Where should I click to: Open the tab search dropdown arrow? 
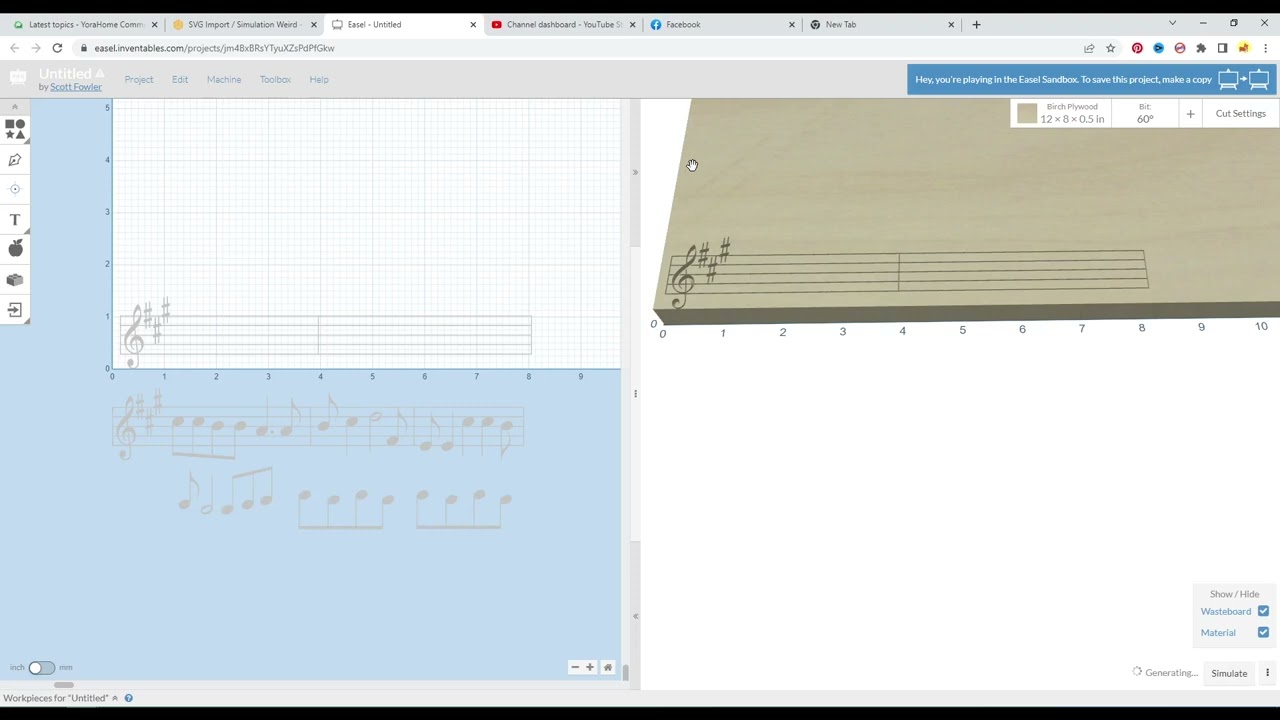(x=1172, y=24)
